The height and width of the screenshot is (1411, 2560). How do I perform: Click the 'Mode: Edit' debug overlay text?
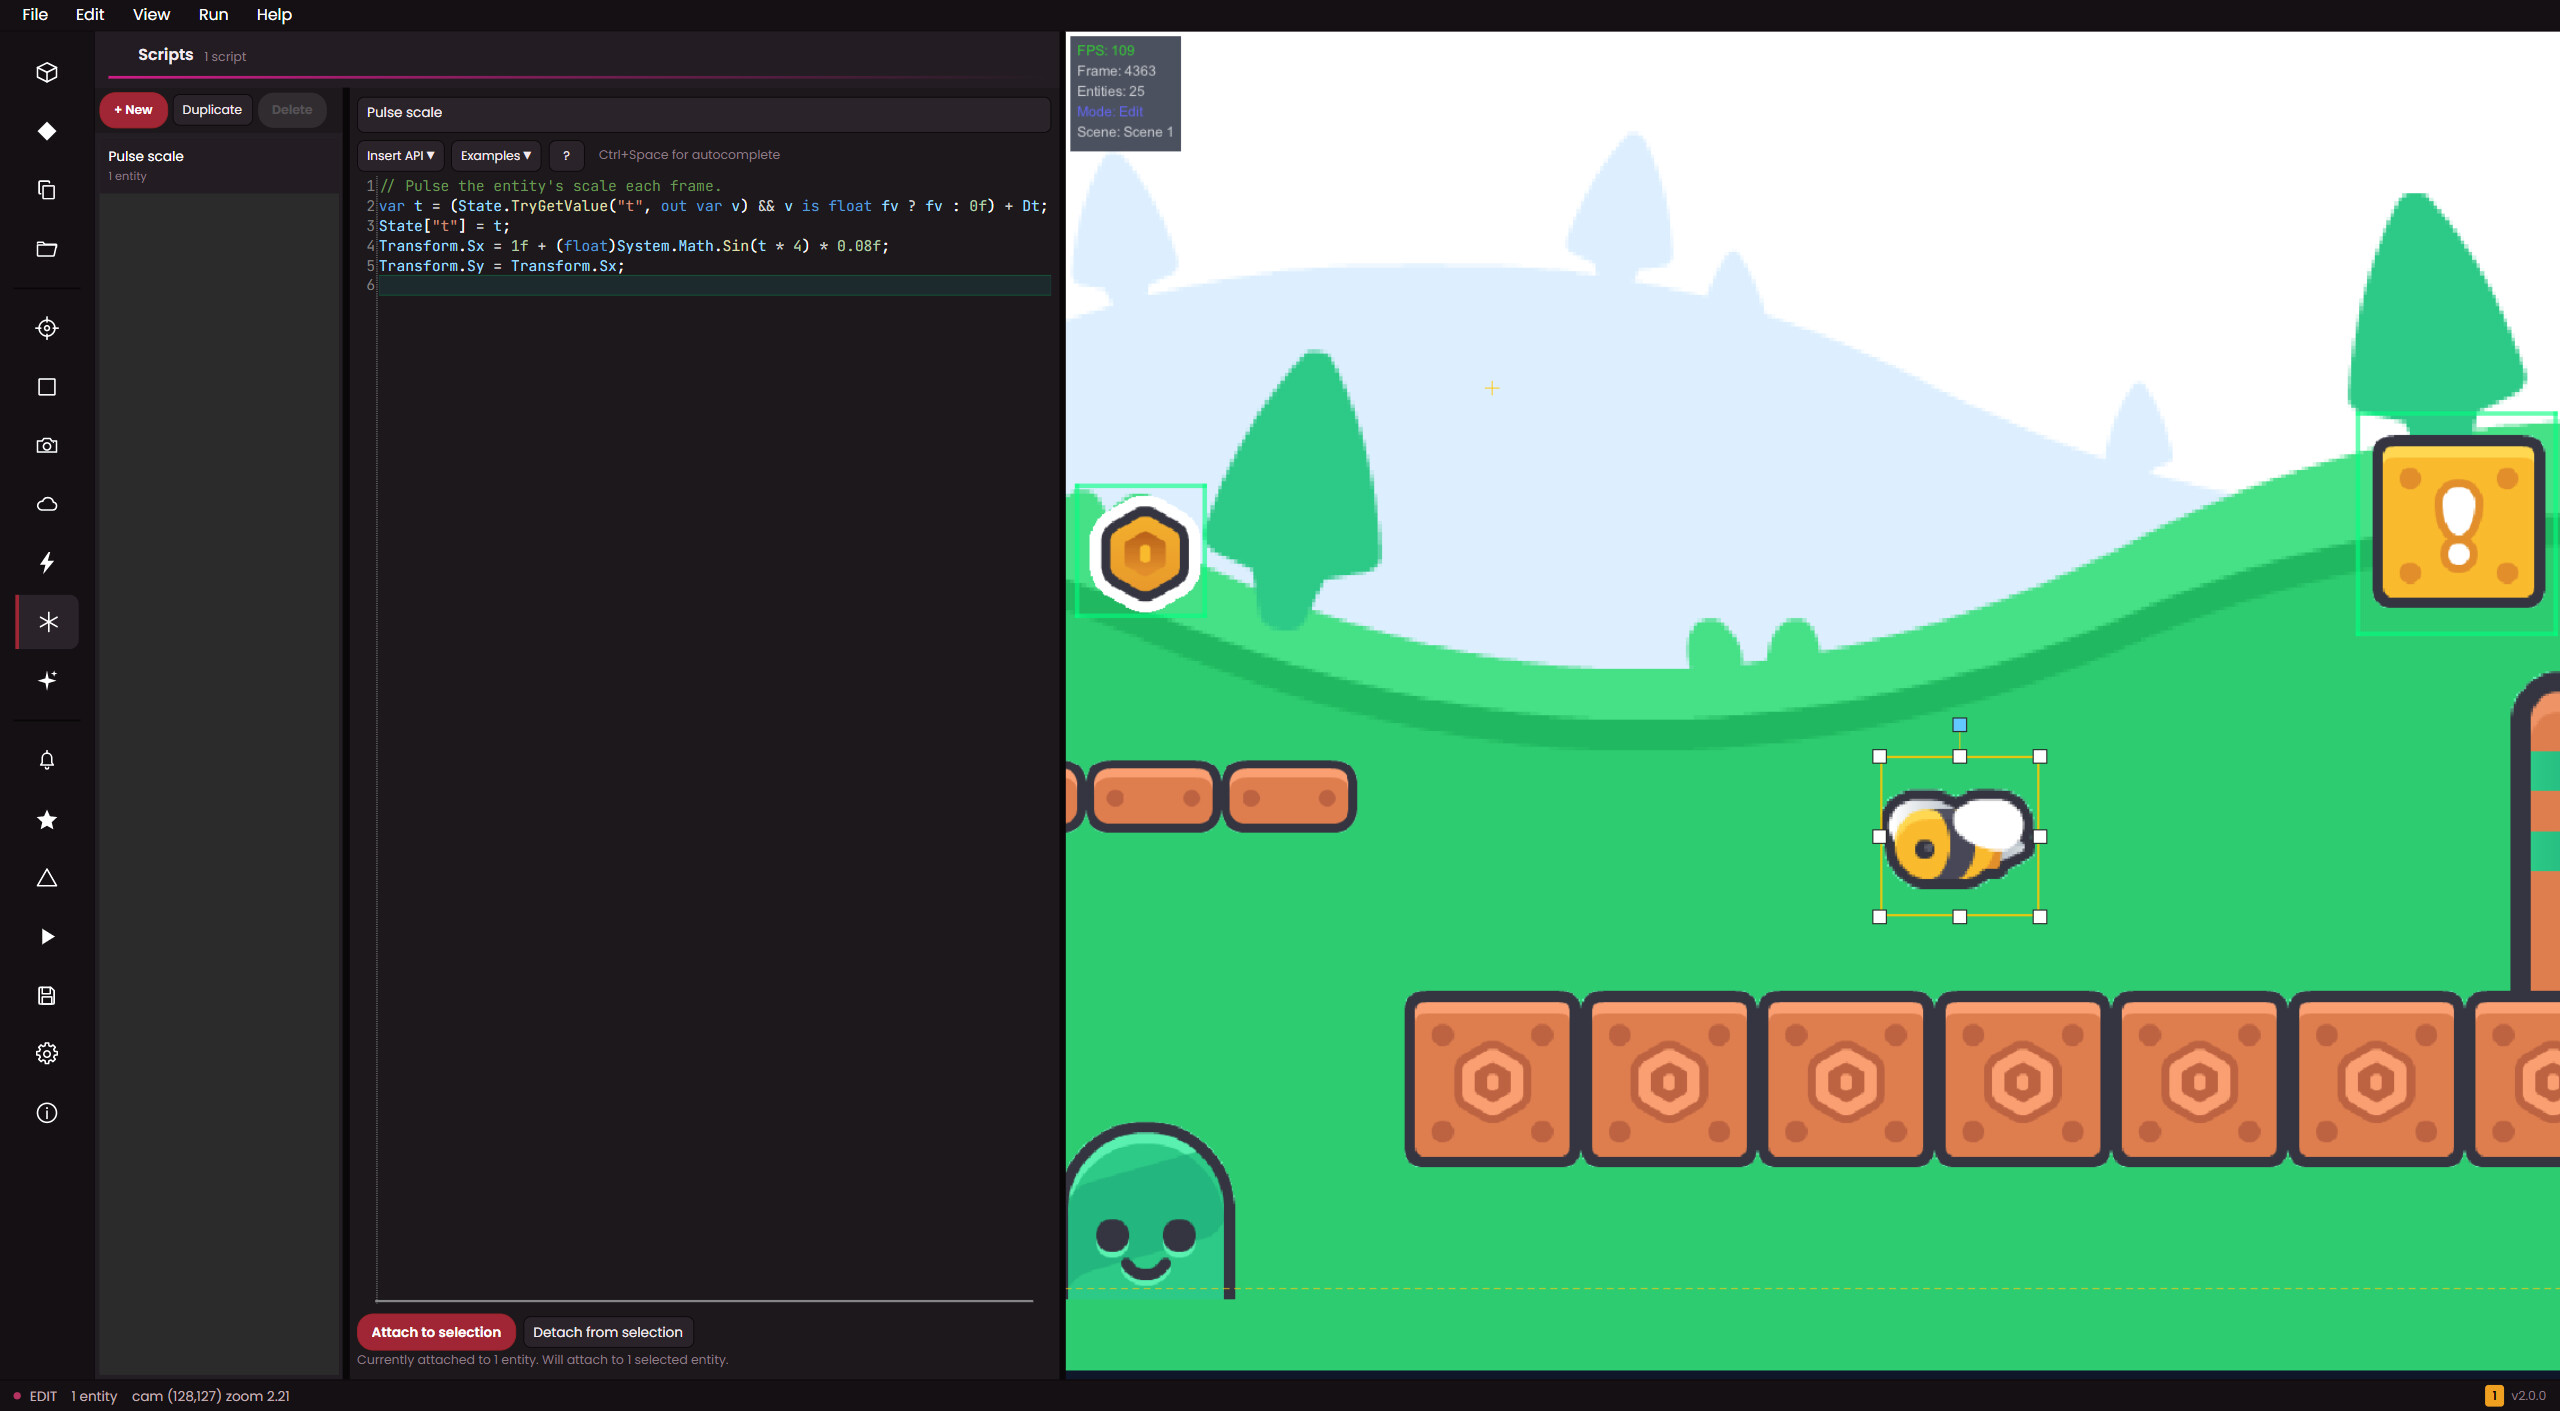(x=1109, y=112)
